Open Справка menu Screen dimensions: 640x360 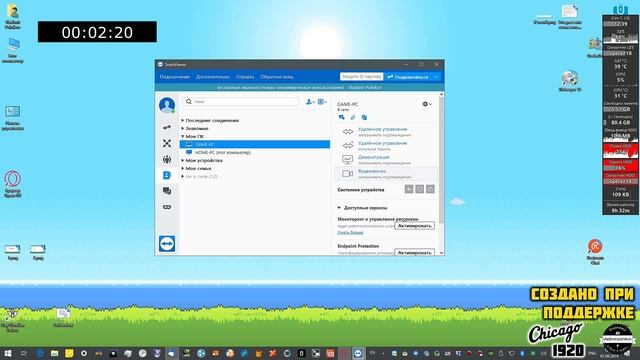point(245,77)
